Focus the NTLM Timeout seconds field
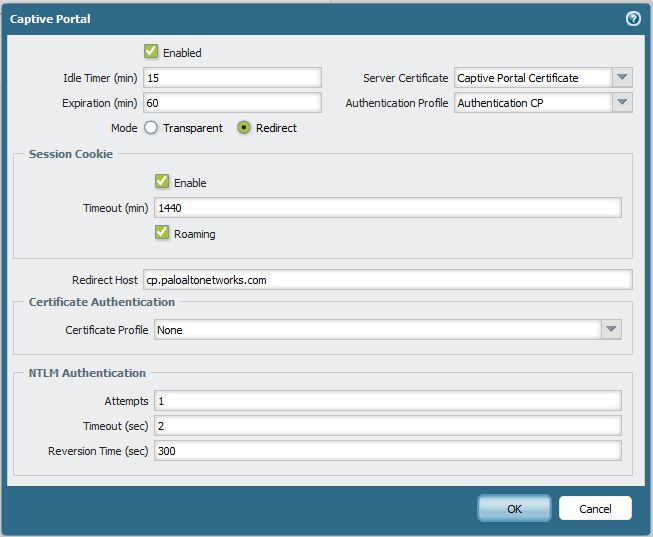 pos(387,426)
